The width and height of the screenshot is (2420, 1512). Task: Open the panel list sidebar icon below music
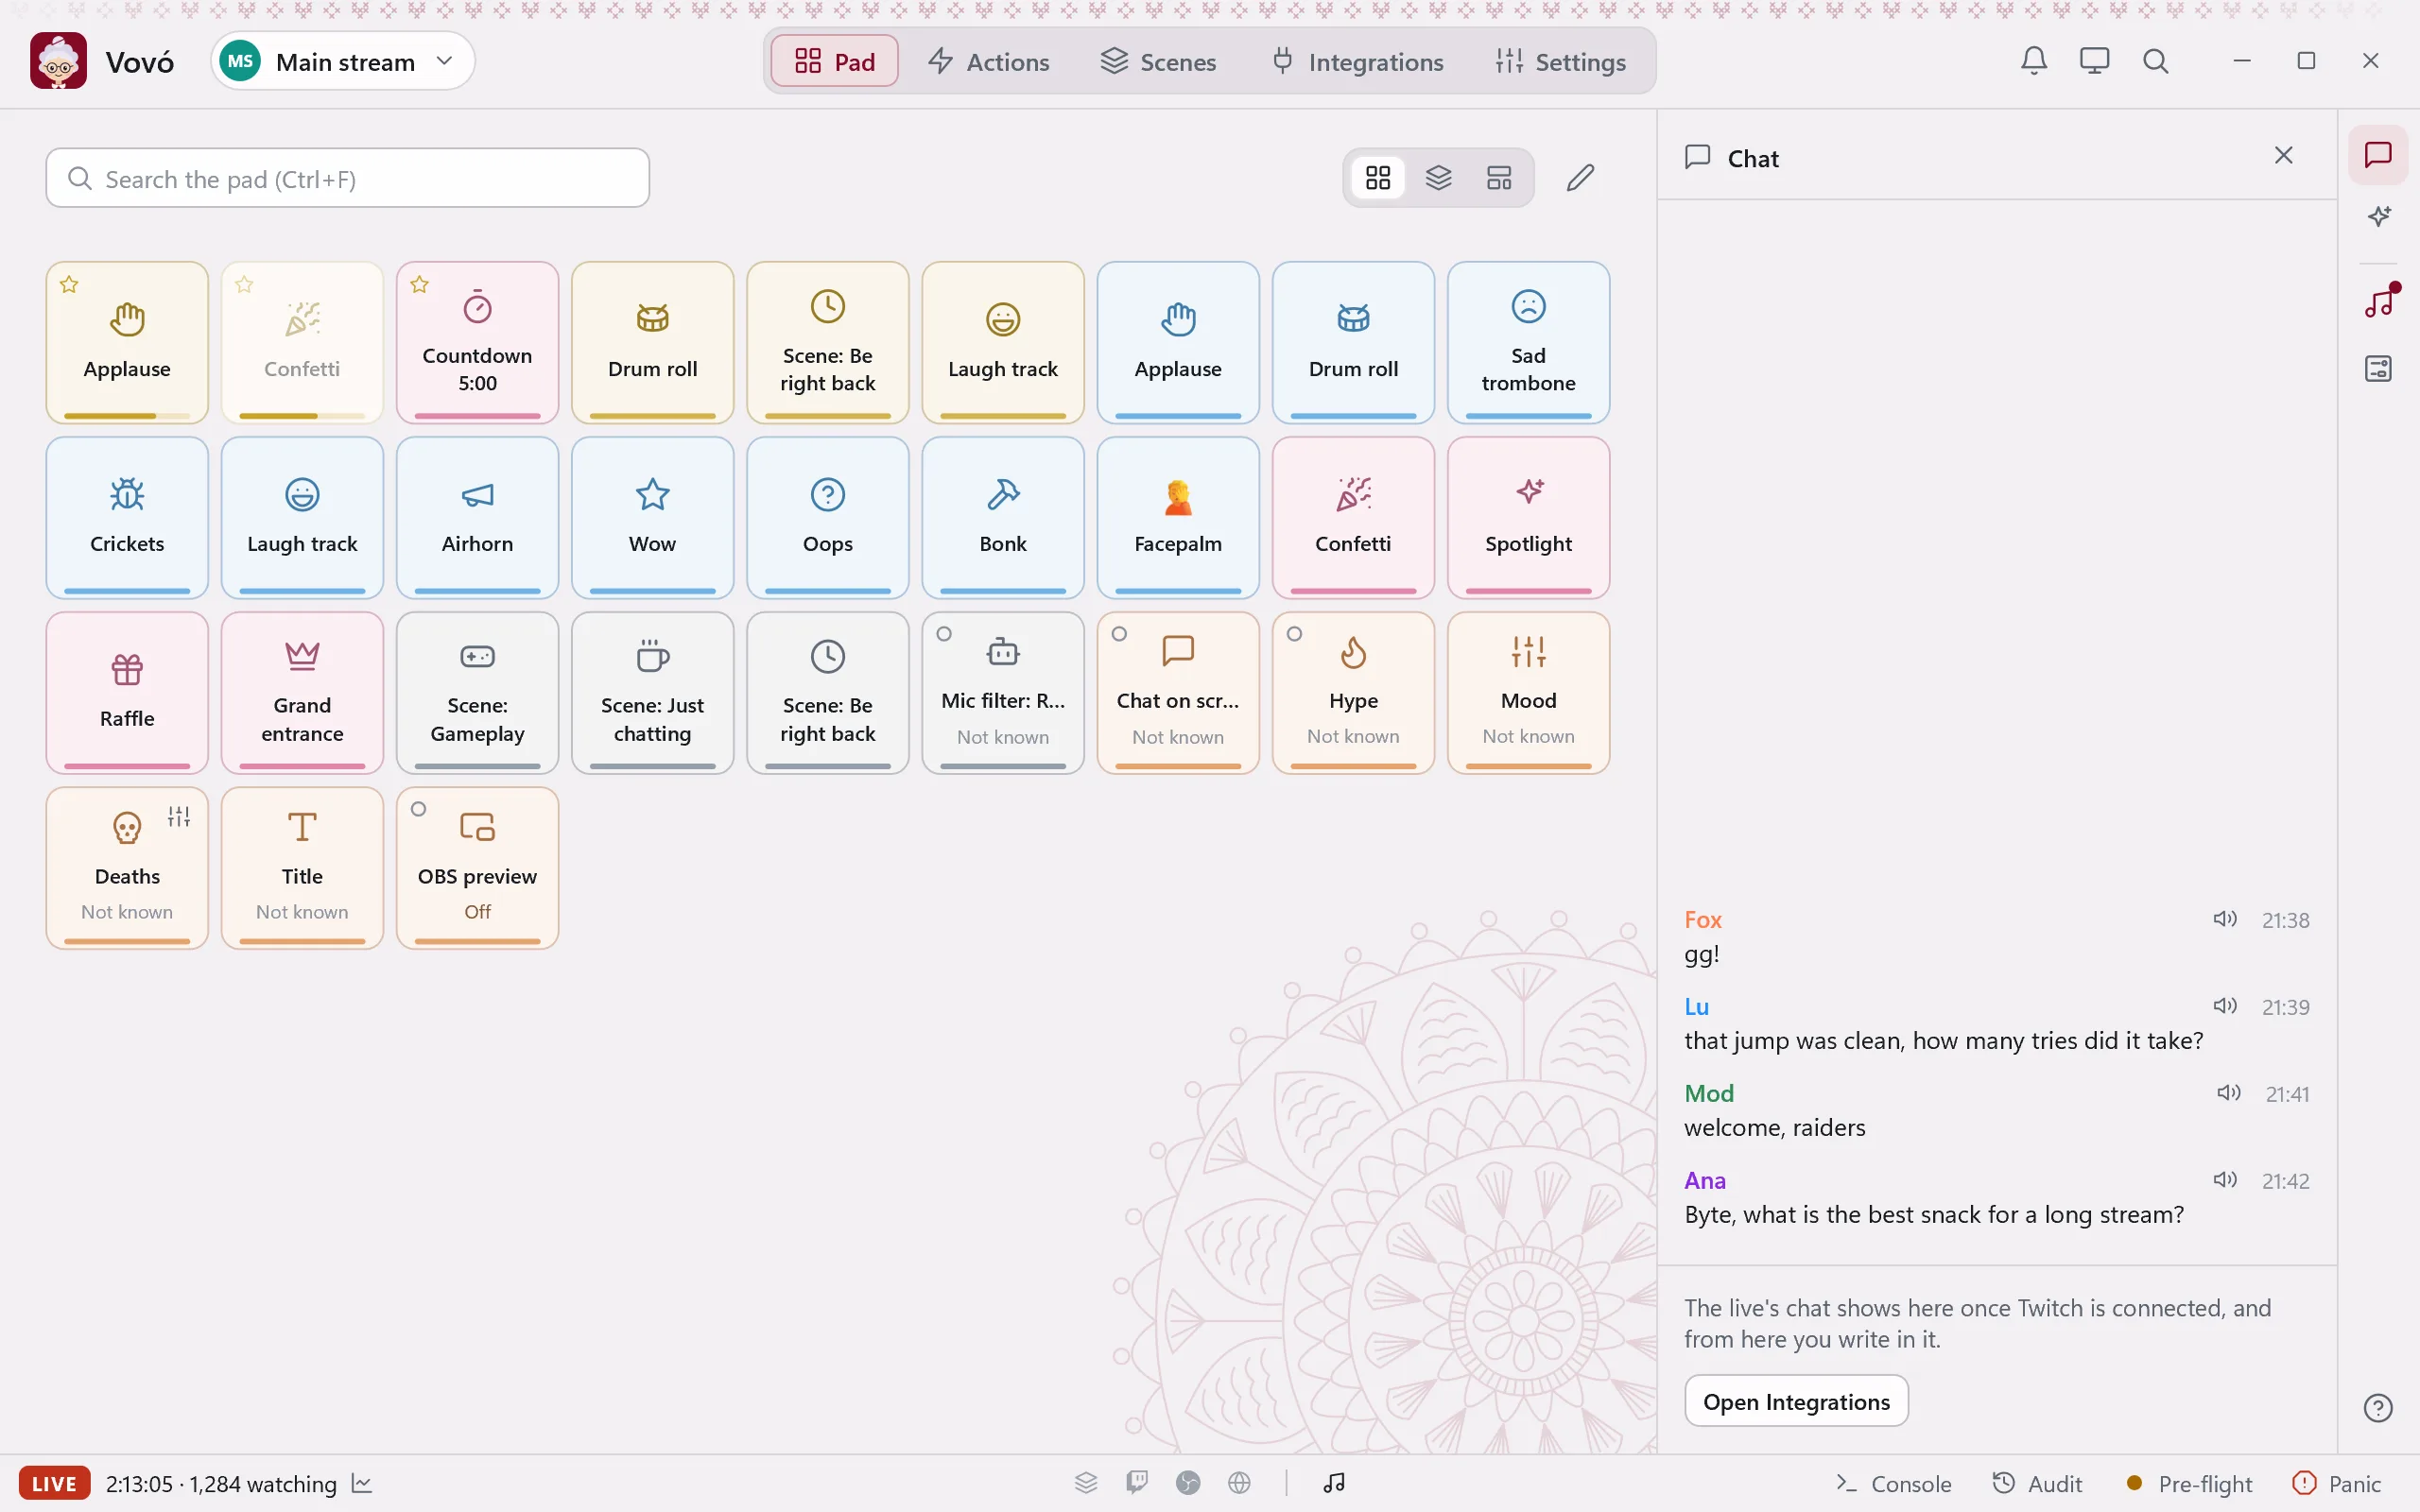click(x=2378, y=369)
